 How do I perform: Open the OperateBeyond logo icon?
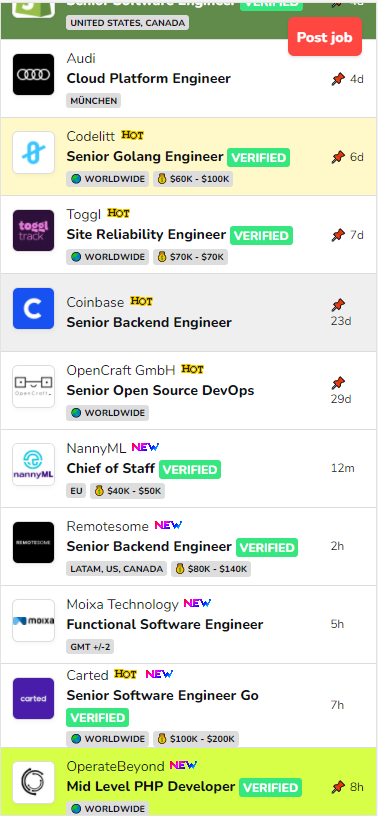(x=33, y=782)
